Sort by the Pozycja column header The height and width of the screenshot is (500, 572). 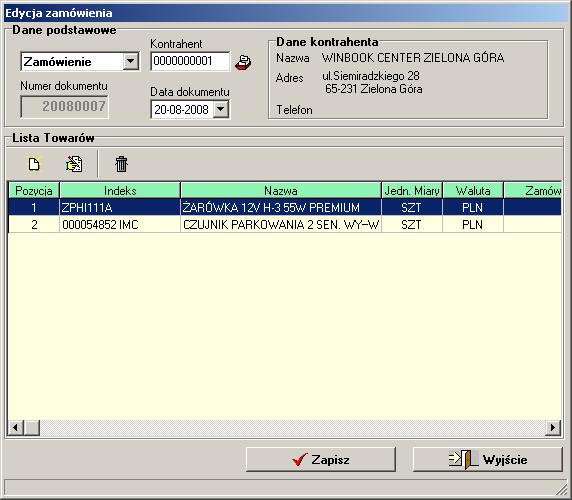coord(34,190)
